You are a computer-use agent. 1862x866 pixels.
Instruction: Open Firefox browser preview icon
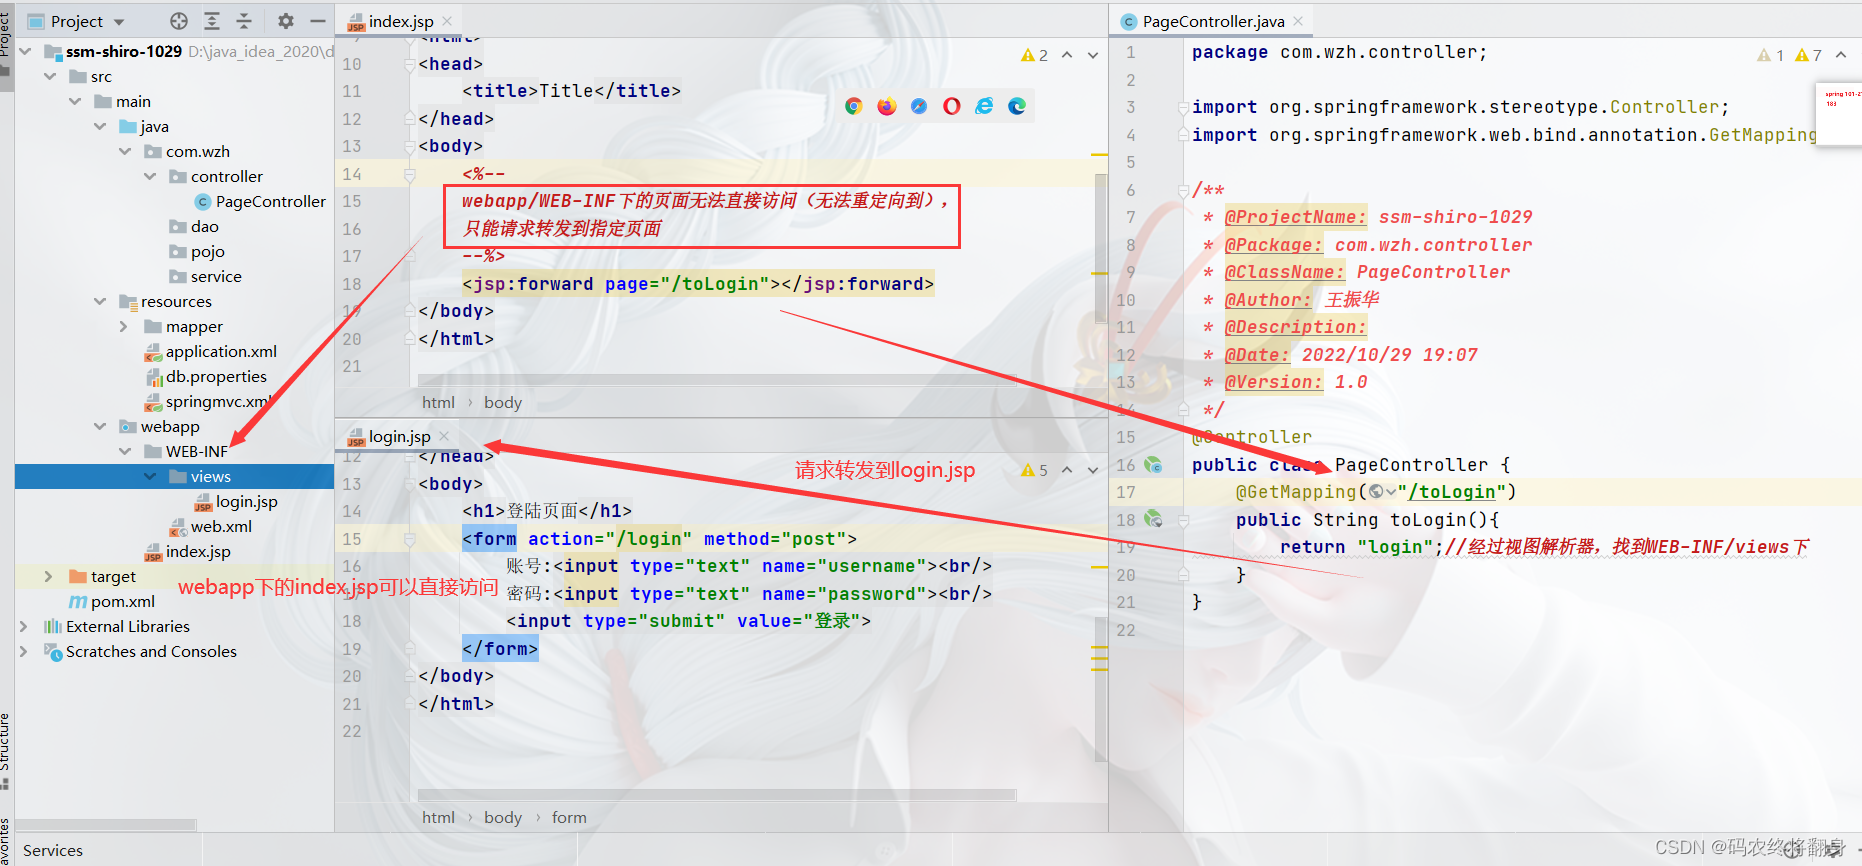tap(886, 106)
